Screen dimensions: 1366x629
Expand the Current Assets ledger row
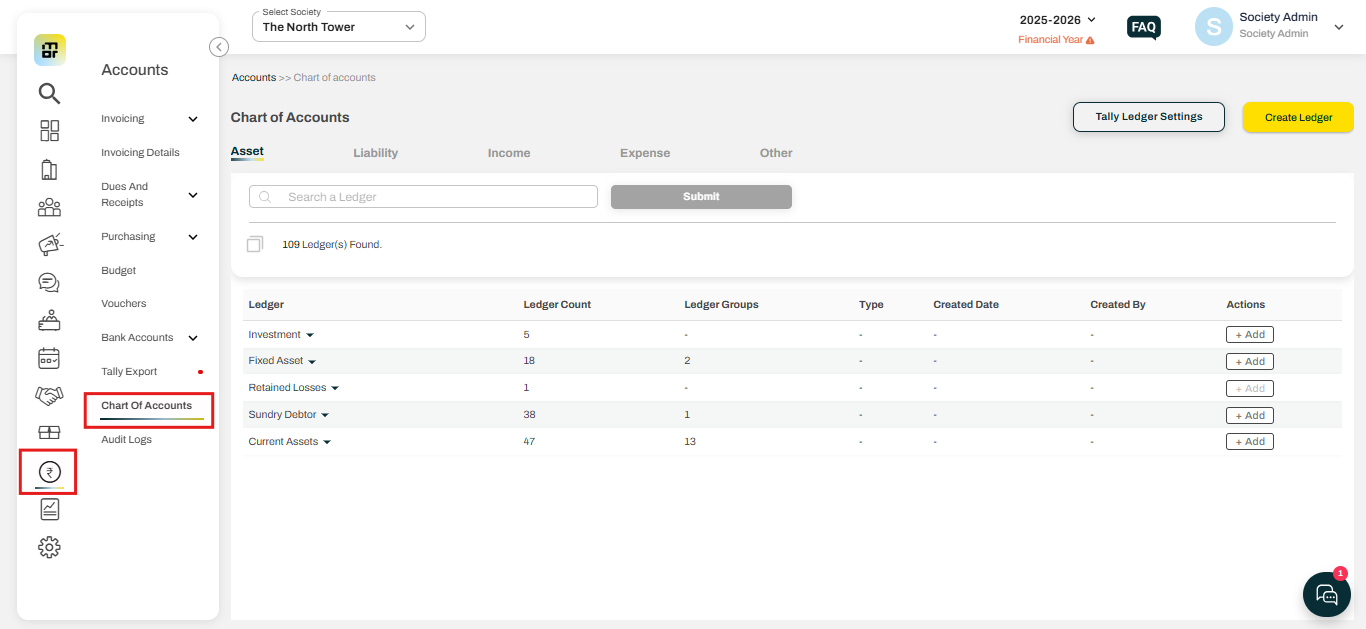click(x=327, y=442)
